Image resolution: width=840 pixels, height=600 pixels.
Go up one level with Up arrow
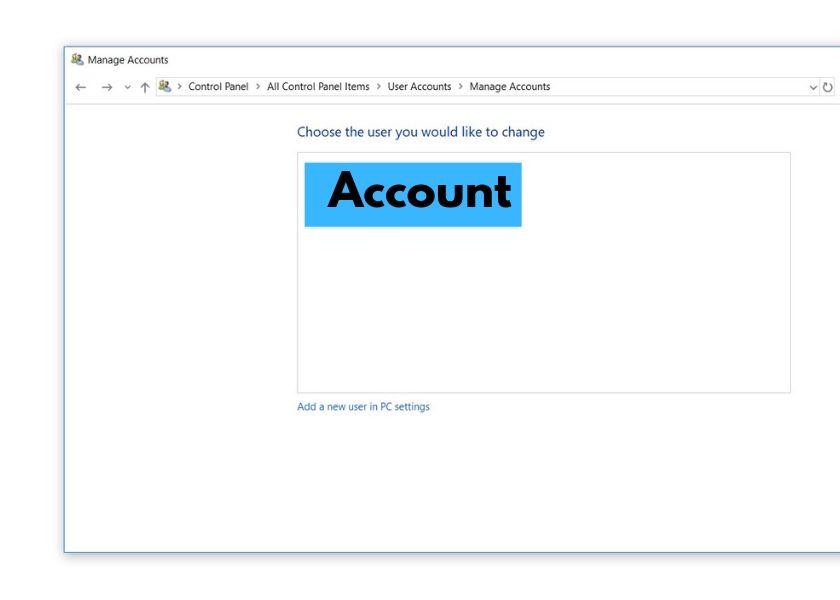pos(145,87)
